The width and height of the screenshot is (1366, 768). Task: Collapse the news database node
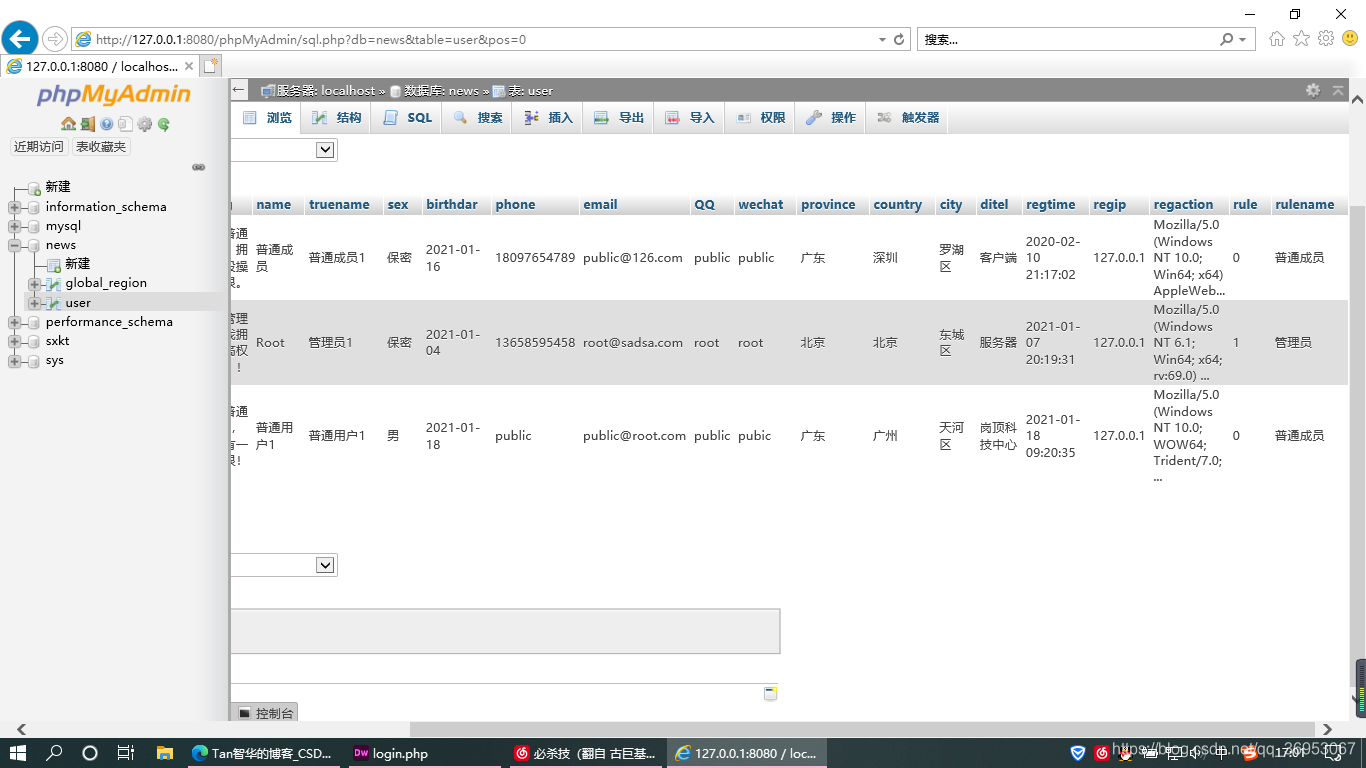[x=15, y=246]
